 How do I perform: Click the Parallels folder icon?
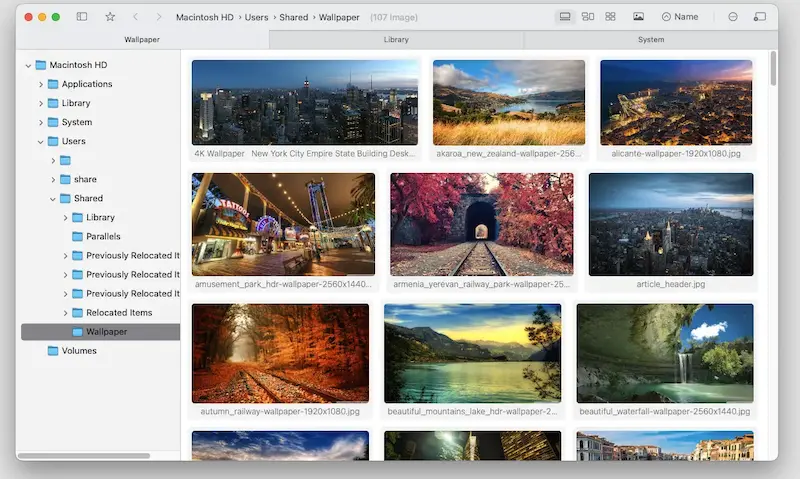(x=78, y=236)
